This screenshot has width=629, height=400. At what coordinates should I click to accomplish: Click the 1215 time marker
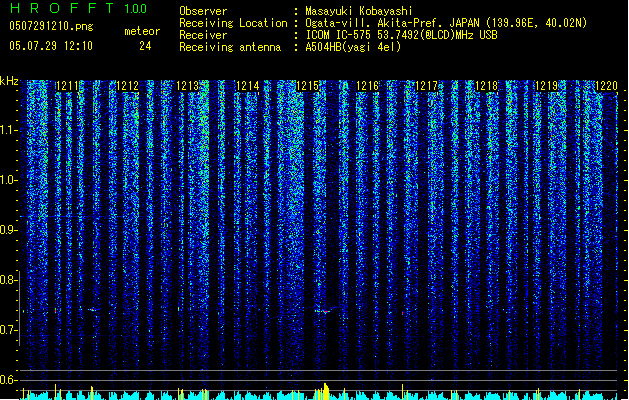(307, 85)
